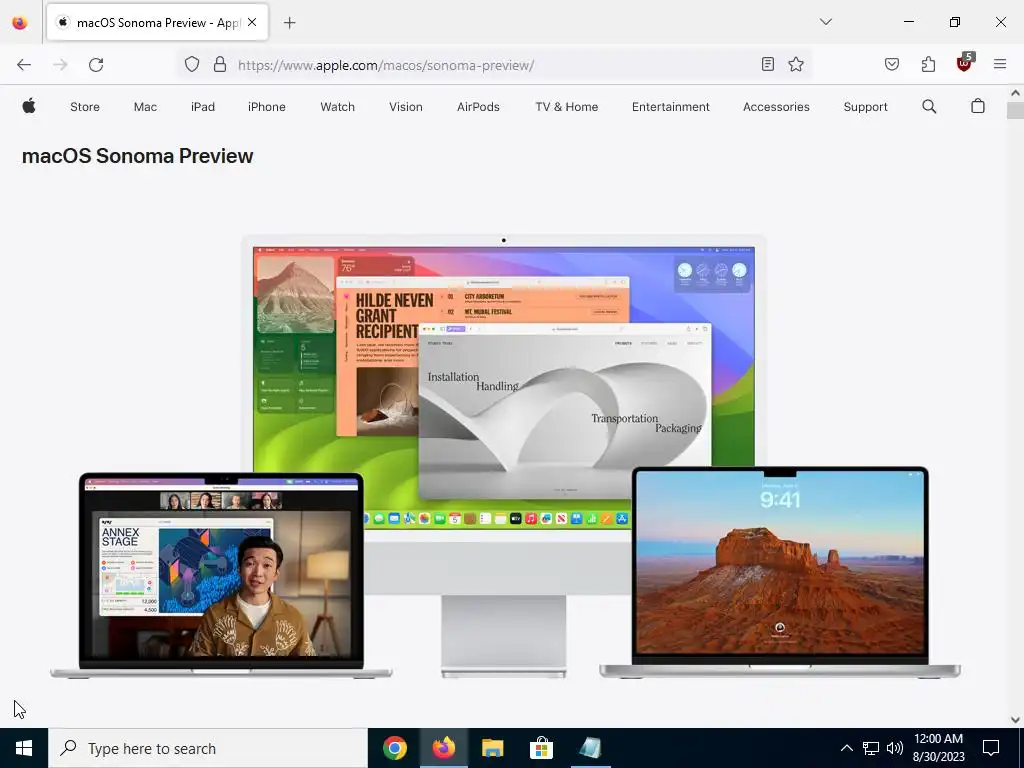Open Support navigation link
Image resolution: width=1024 pixels, height=768 pixels.
865,106
